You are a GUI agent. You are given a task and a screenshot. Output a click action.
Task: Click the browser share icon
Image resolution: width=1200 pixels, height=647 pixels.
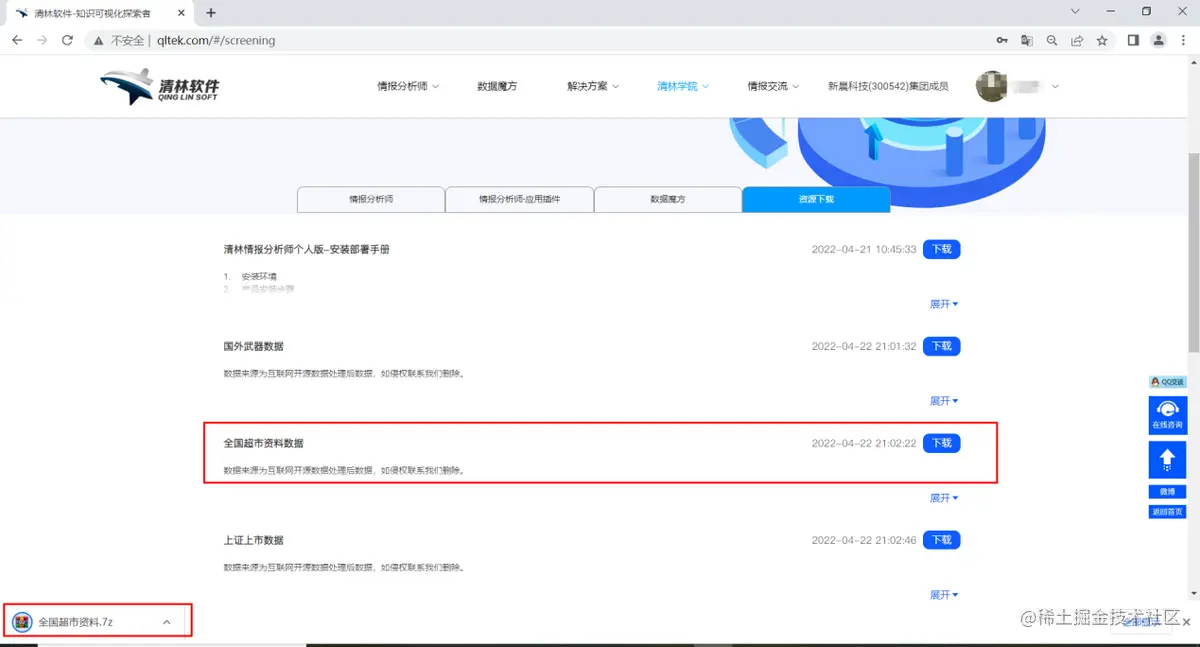point(1076,40)
